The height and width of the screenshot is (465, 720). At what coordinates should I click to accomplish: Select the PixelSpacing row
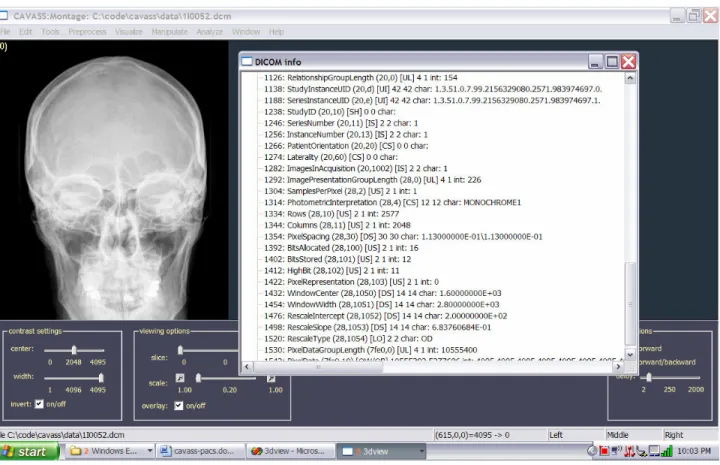click(x=403, y=236)
